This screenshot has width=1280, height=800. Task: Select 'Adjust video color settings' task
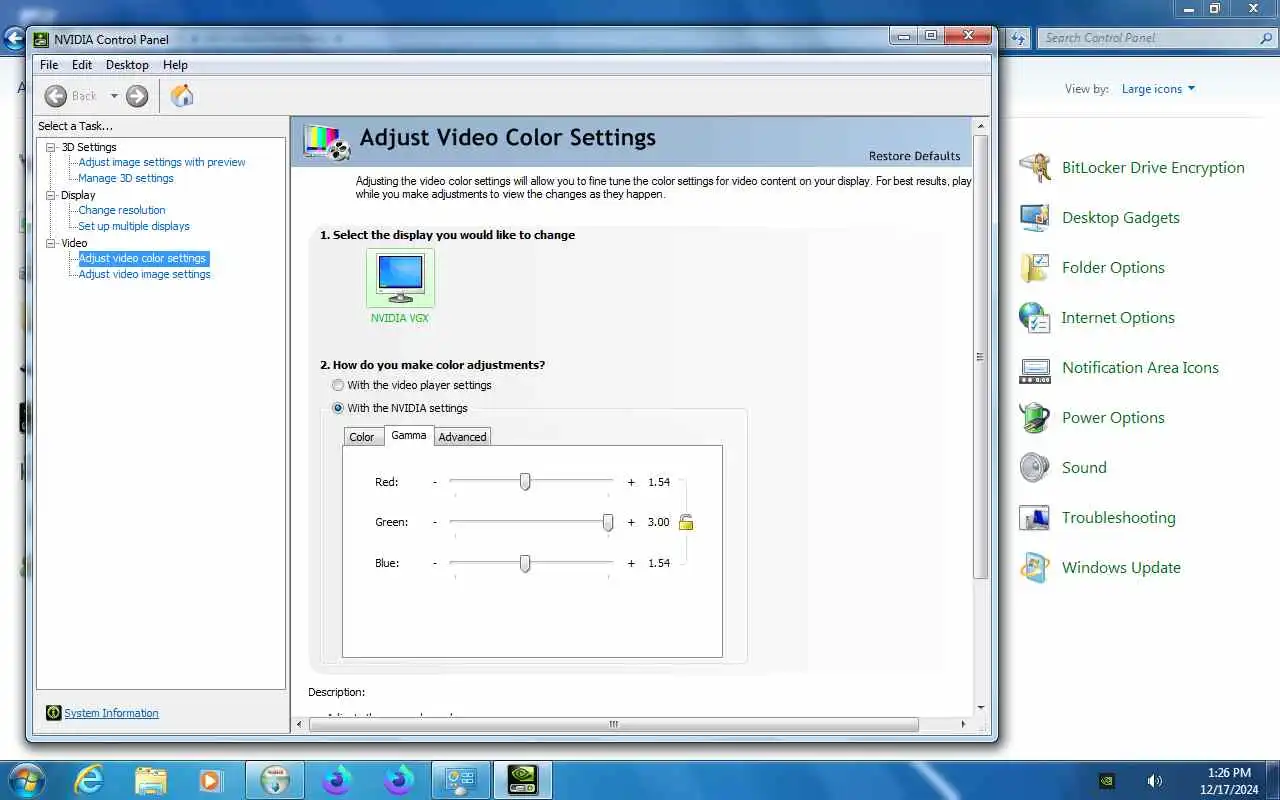[x=143, y=258]
